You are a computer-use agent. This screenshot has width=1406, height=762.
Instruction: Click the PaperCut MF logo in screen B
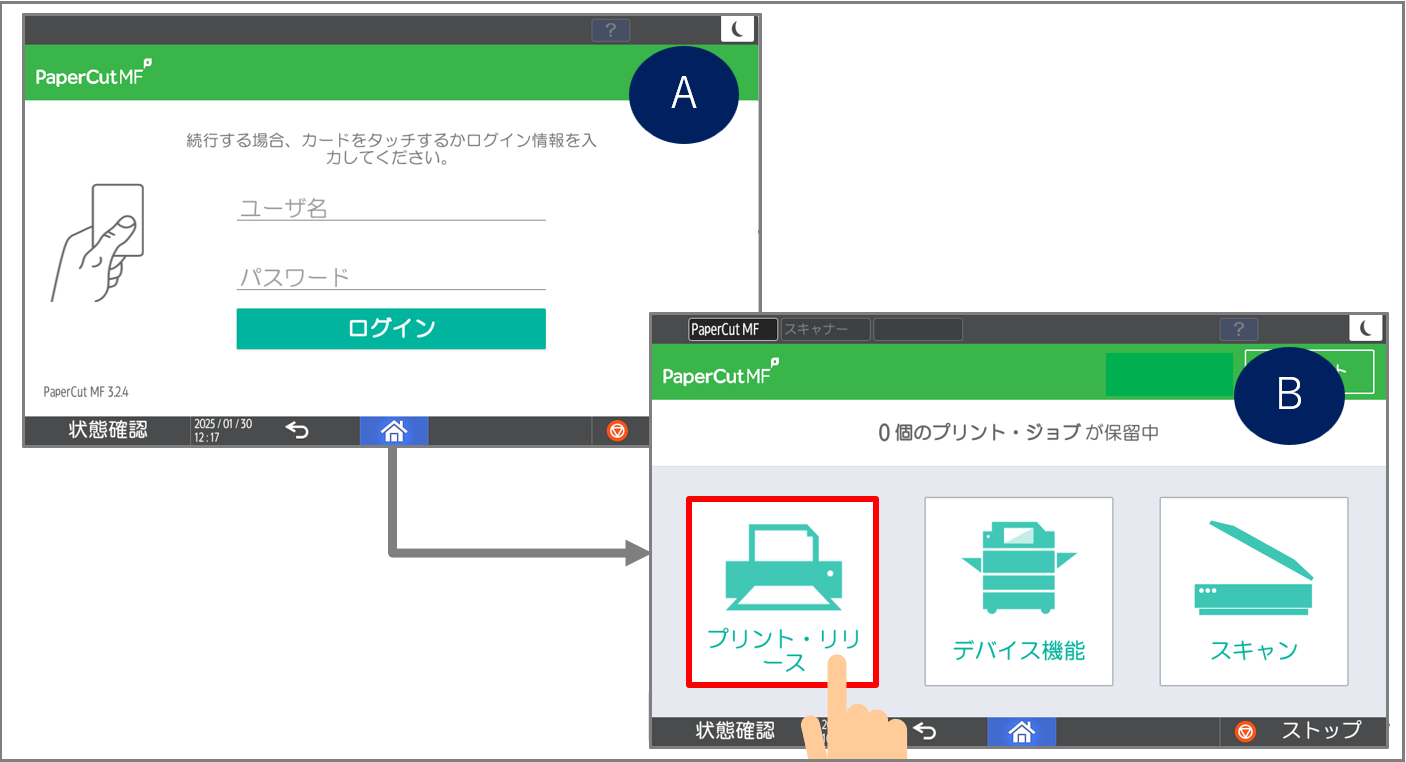[x=721, y=373]
